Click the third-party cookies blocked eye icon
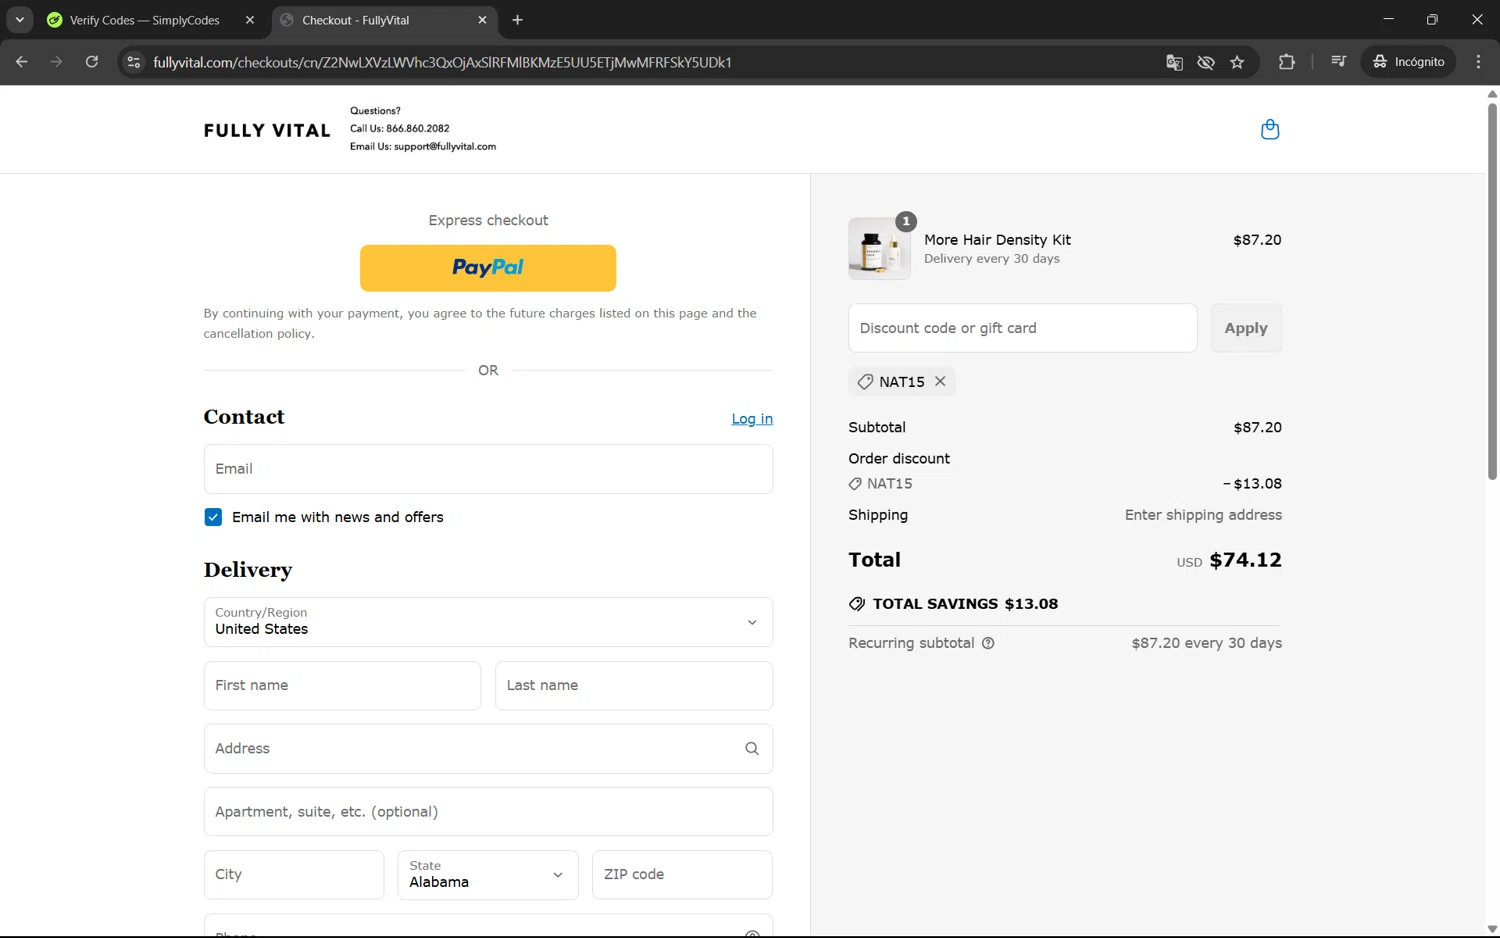 pos(1206,62)
